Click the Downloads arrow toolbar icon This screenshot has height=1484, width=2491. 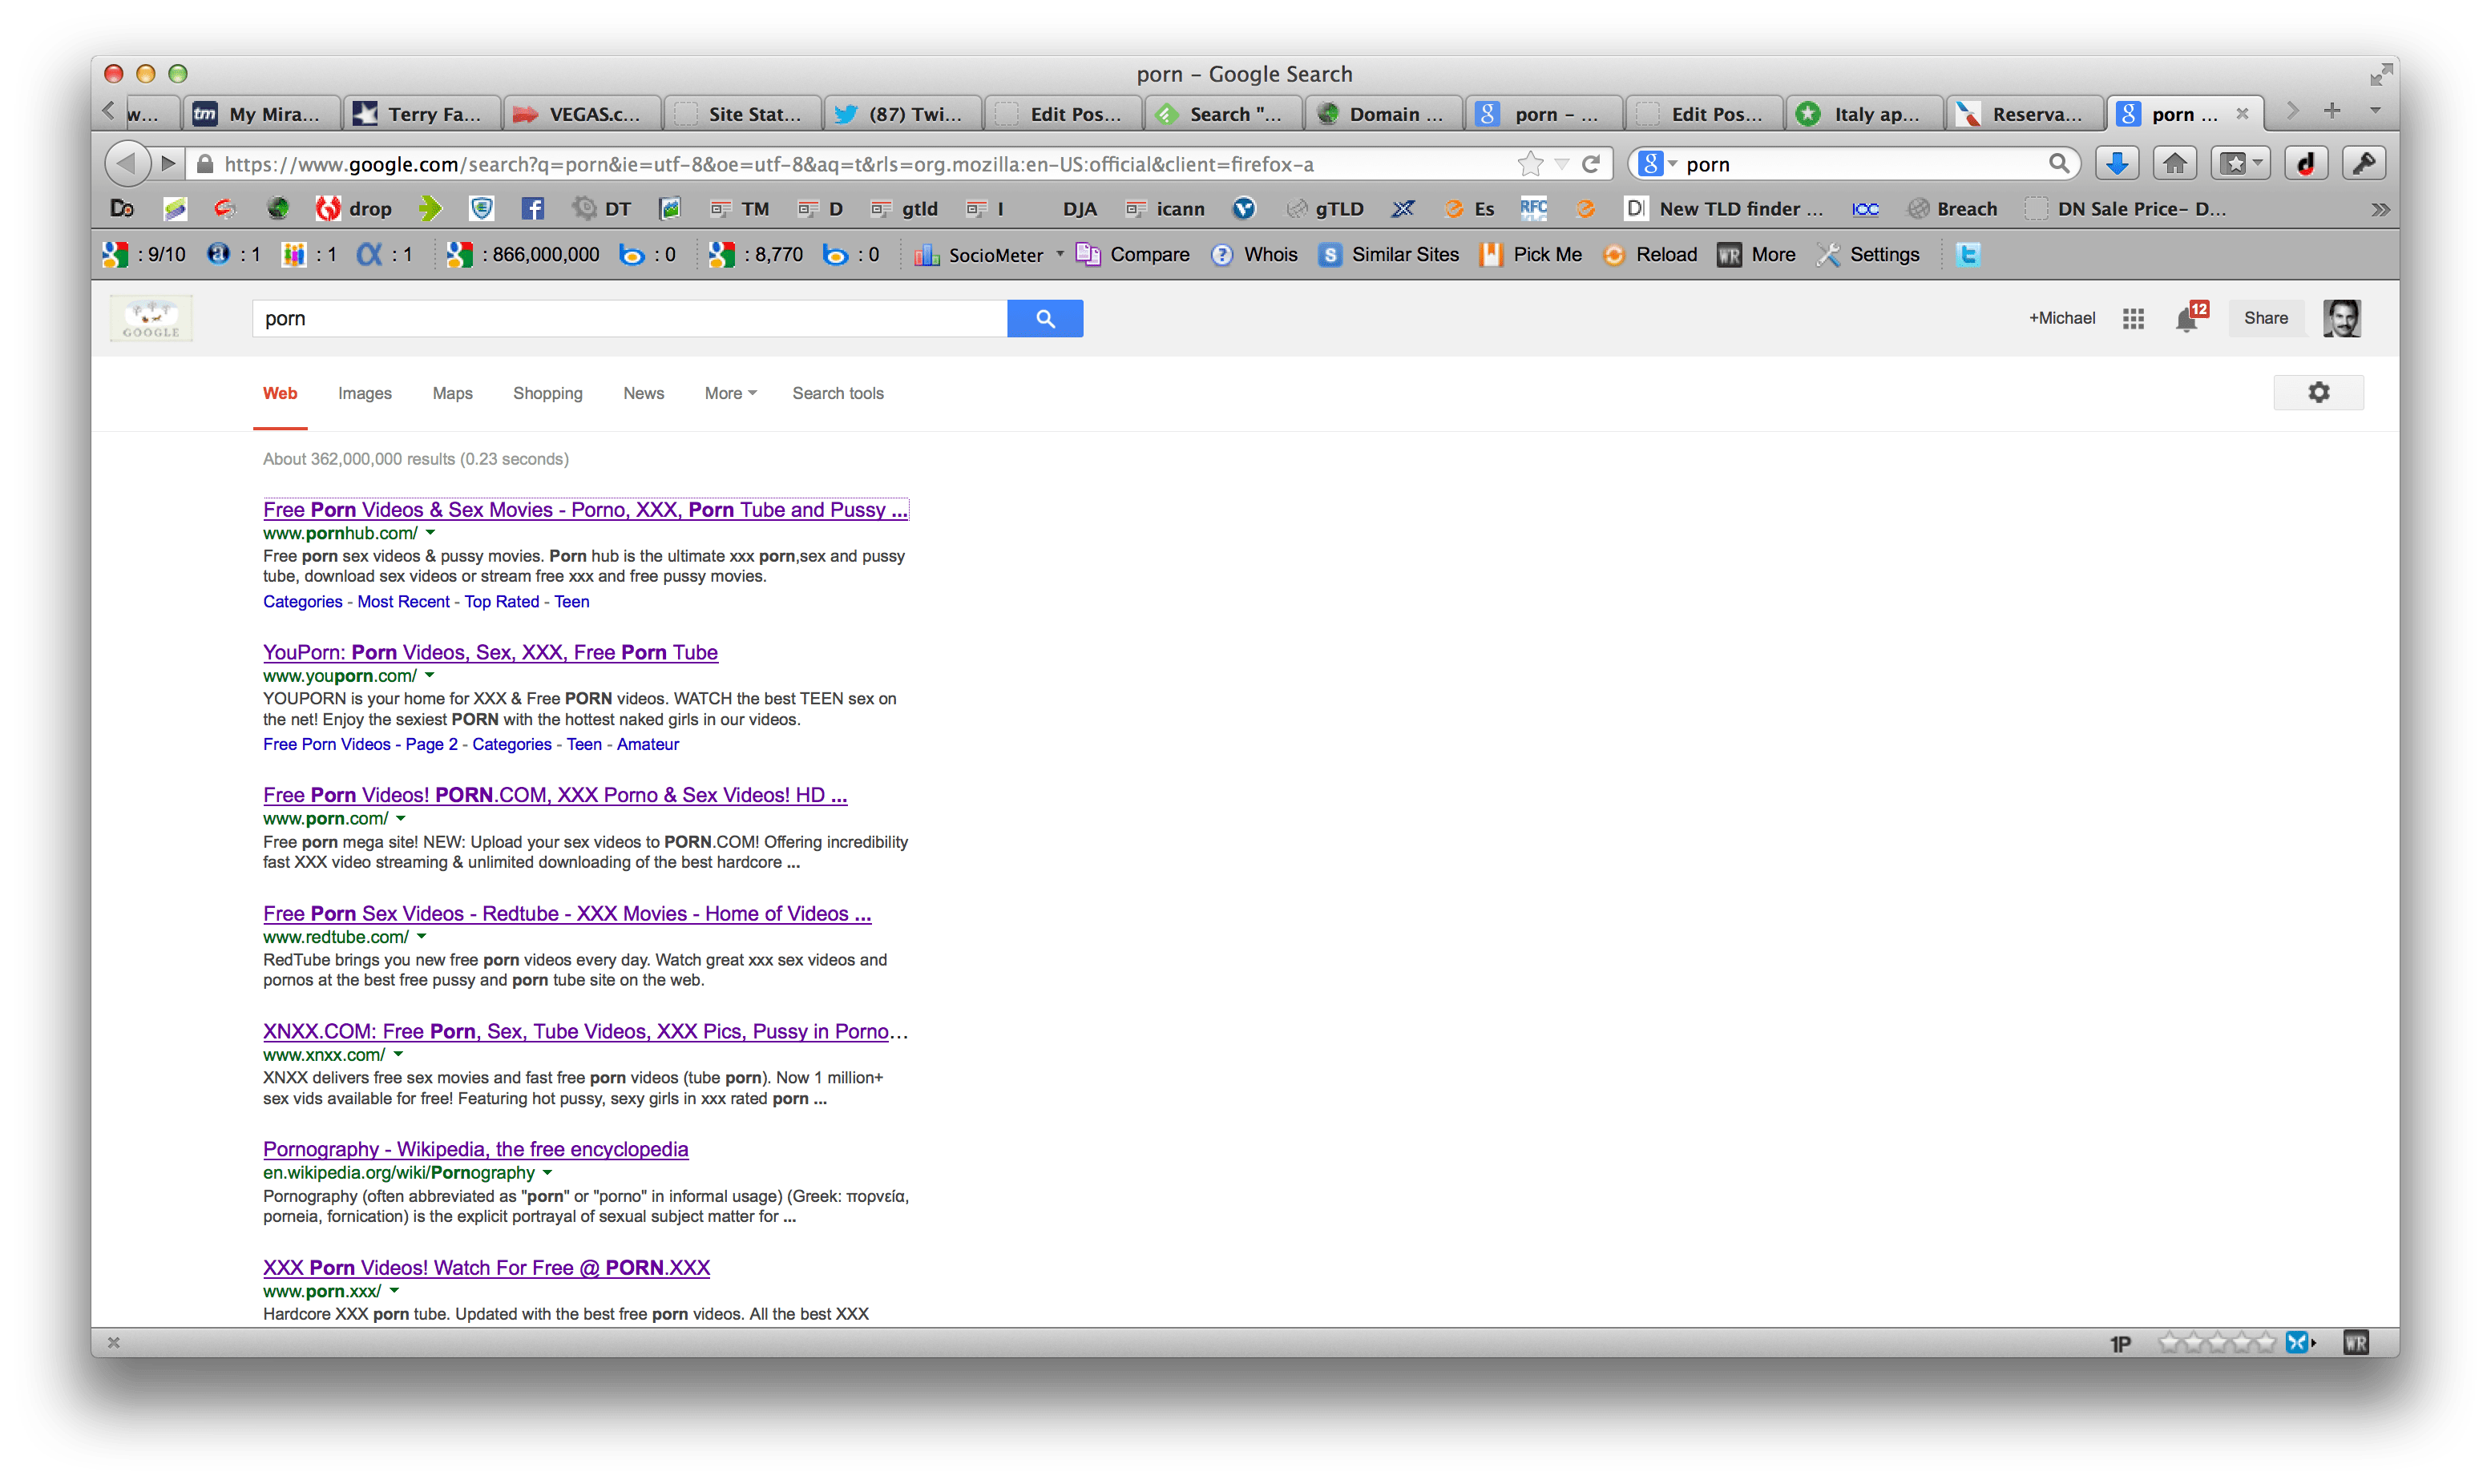2116,164
